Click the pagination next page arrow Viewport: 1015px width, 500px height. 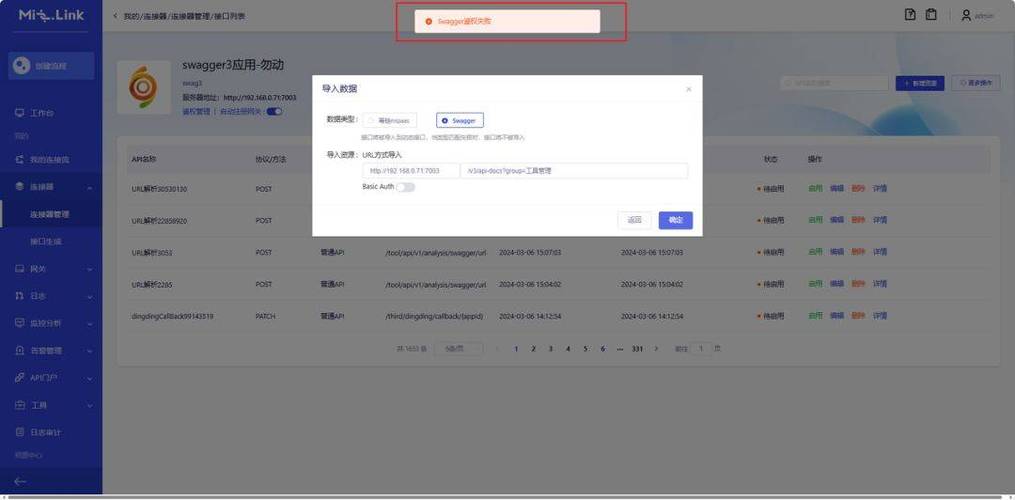pos(656,348)
